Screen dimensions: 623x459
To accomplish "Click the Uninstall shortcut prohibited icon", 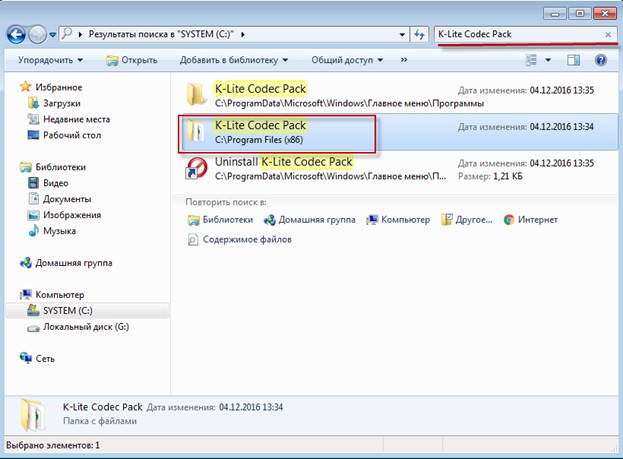I will click(x=196, y=168).
